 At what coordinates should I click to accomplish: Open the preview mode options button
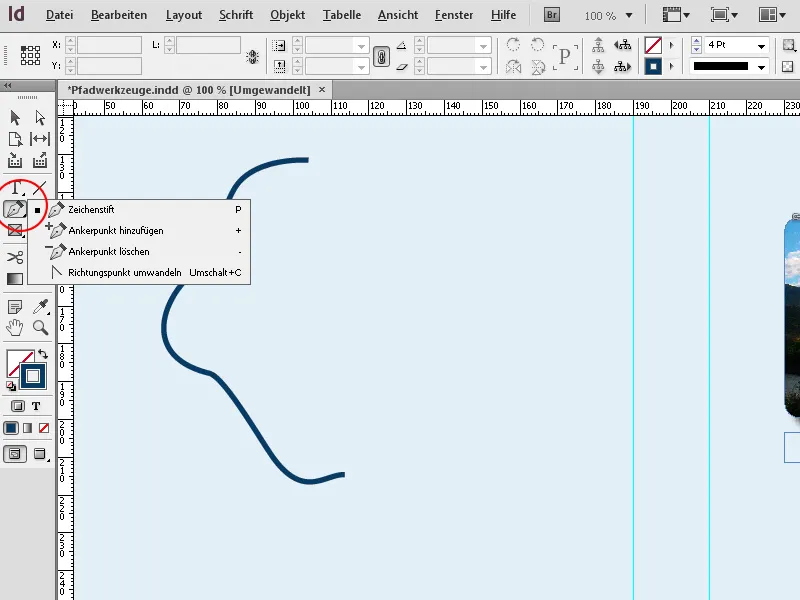click(x=41, y=454)
